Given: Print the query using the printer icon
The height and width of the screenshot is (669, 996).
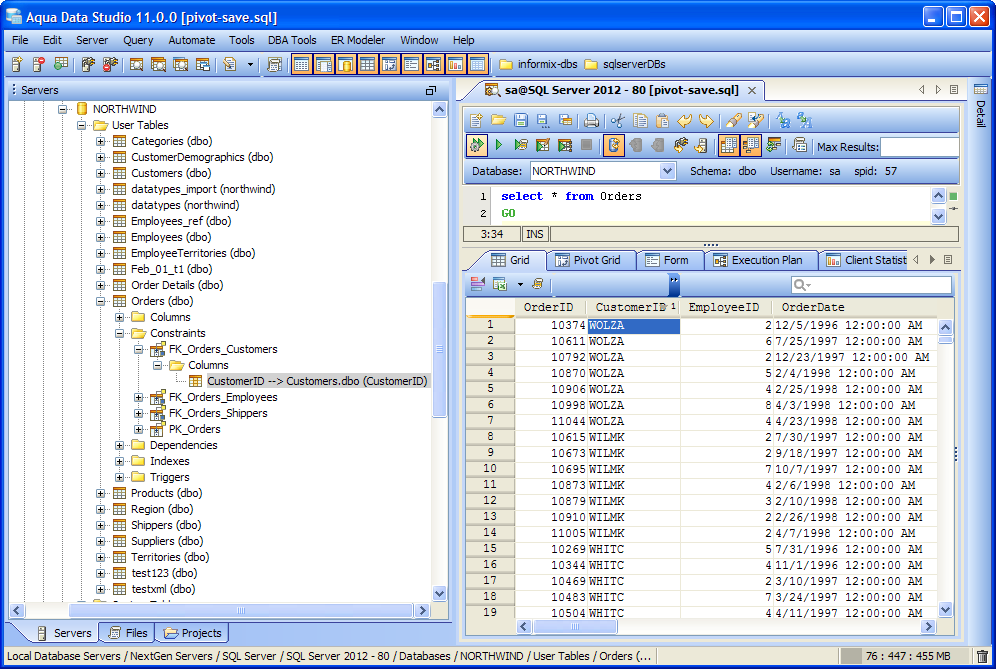Looking at the screenshot, I should click(x=591, y=120).
